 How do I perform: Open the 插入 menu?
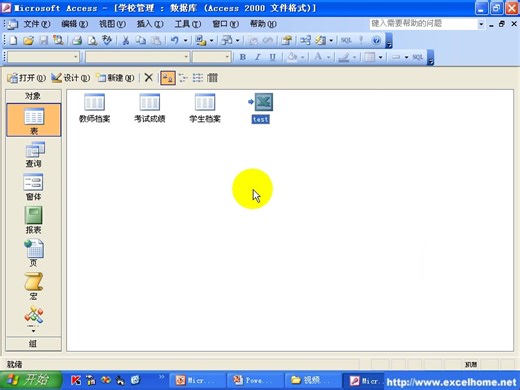point(150,24)
